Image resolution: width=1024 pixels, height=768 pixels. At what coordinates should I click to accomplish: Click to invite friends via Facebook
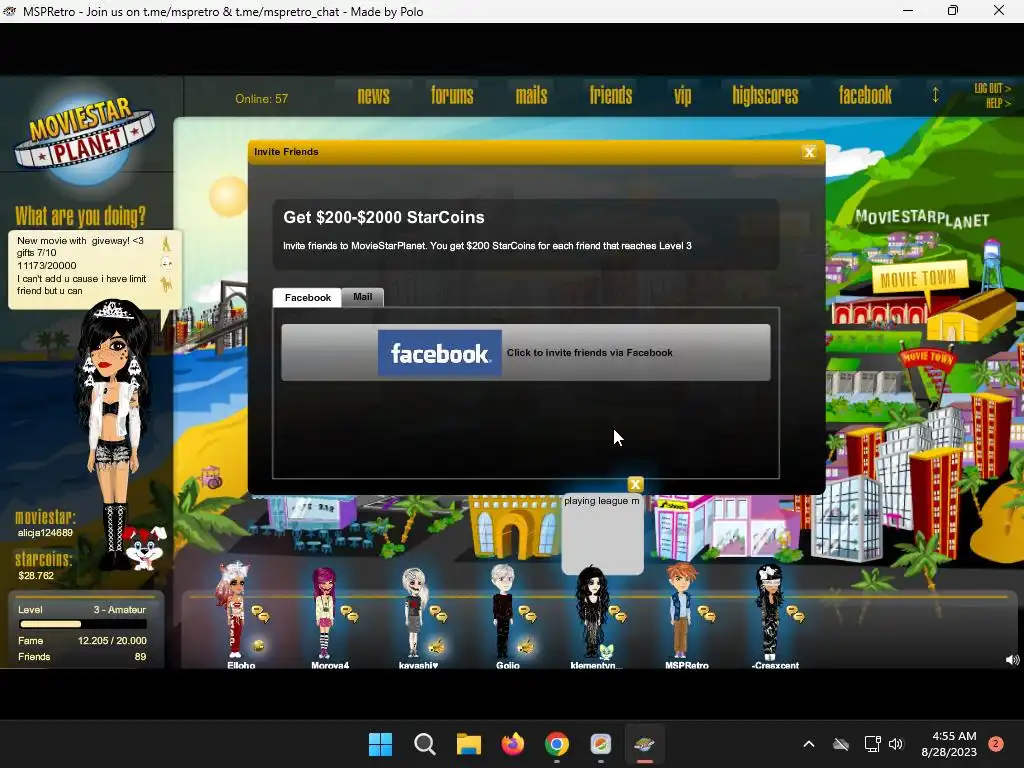tap(526, 353)
